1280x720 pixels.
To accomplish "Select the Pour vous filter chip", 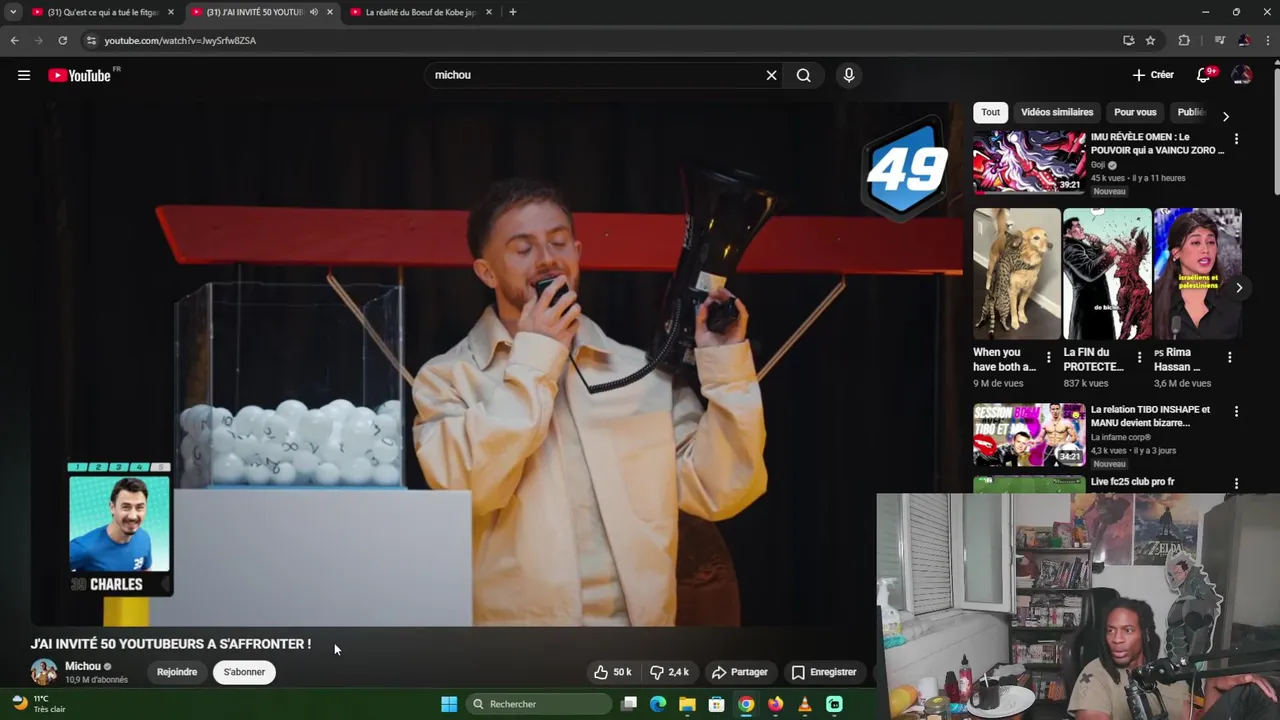I will [1135, 112].
